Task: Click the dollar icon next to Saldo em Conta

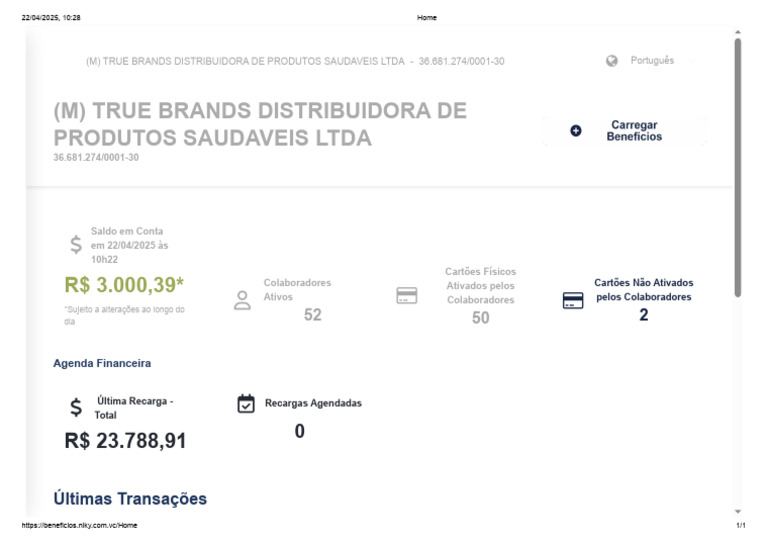Action: (76, 244)
